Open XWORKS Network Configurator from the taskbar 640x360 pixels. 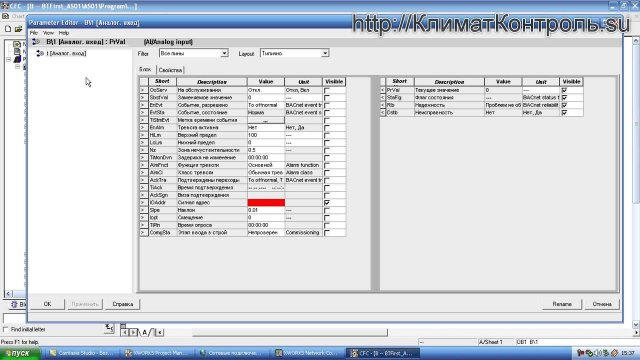click(x=307, y=353)
